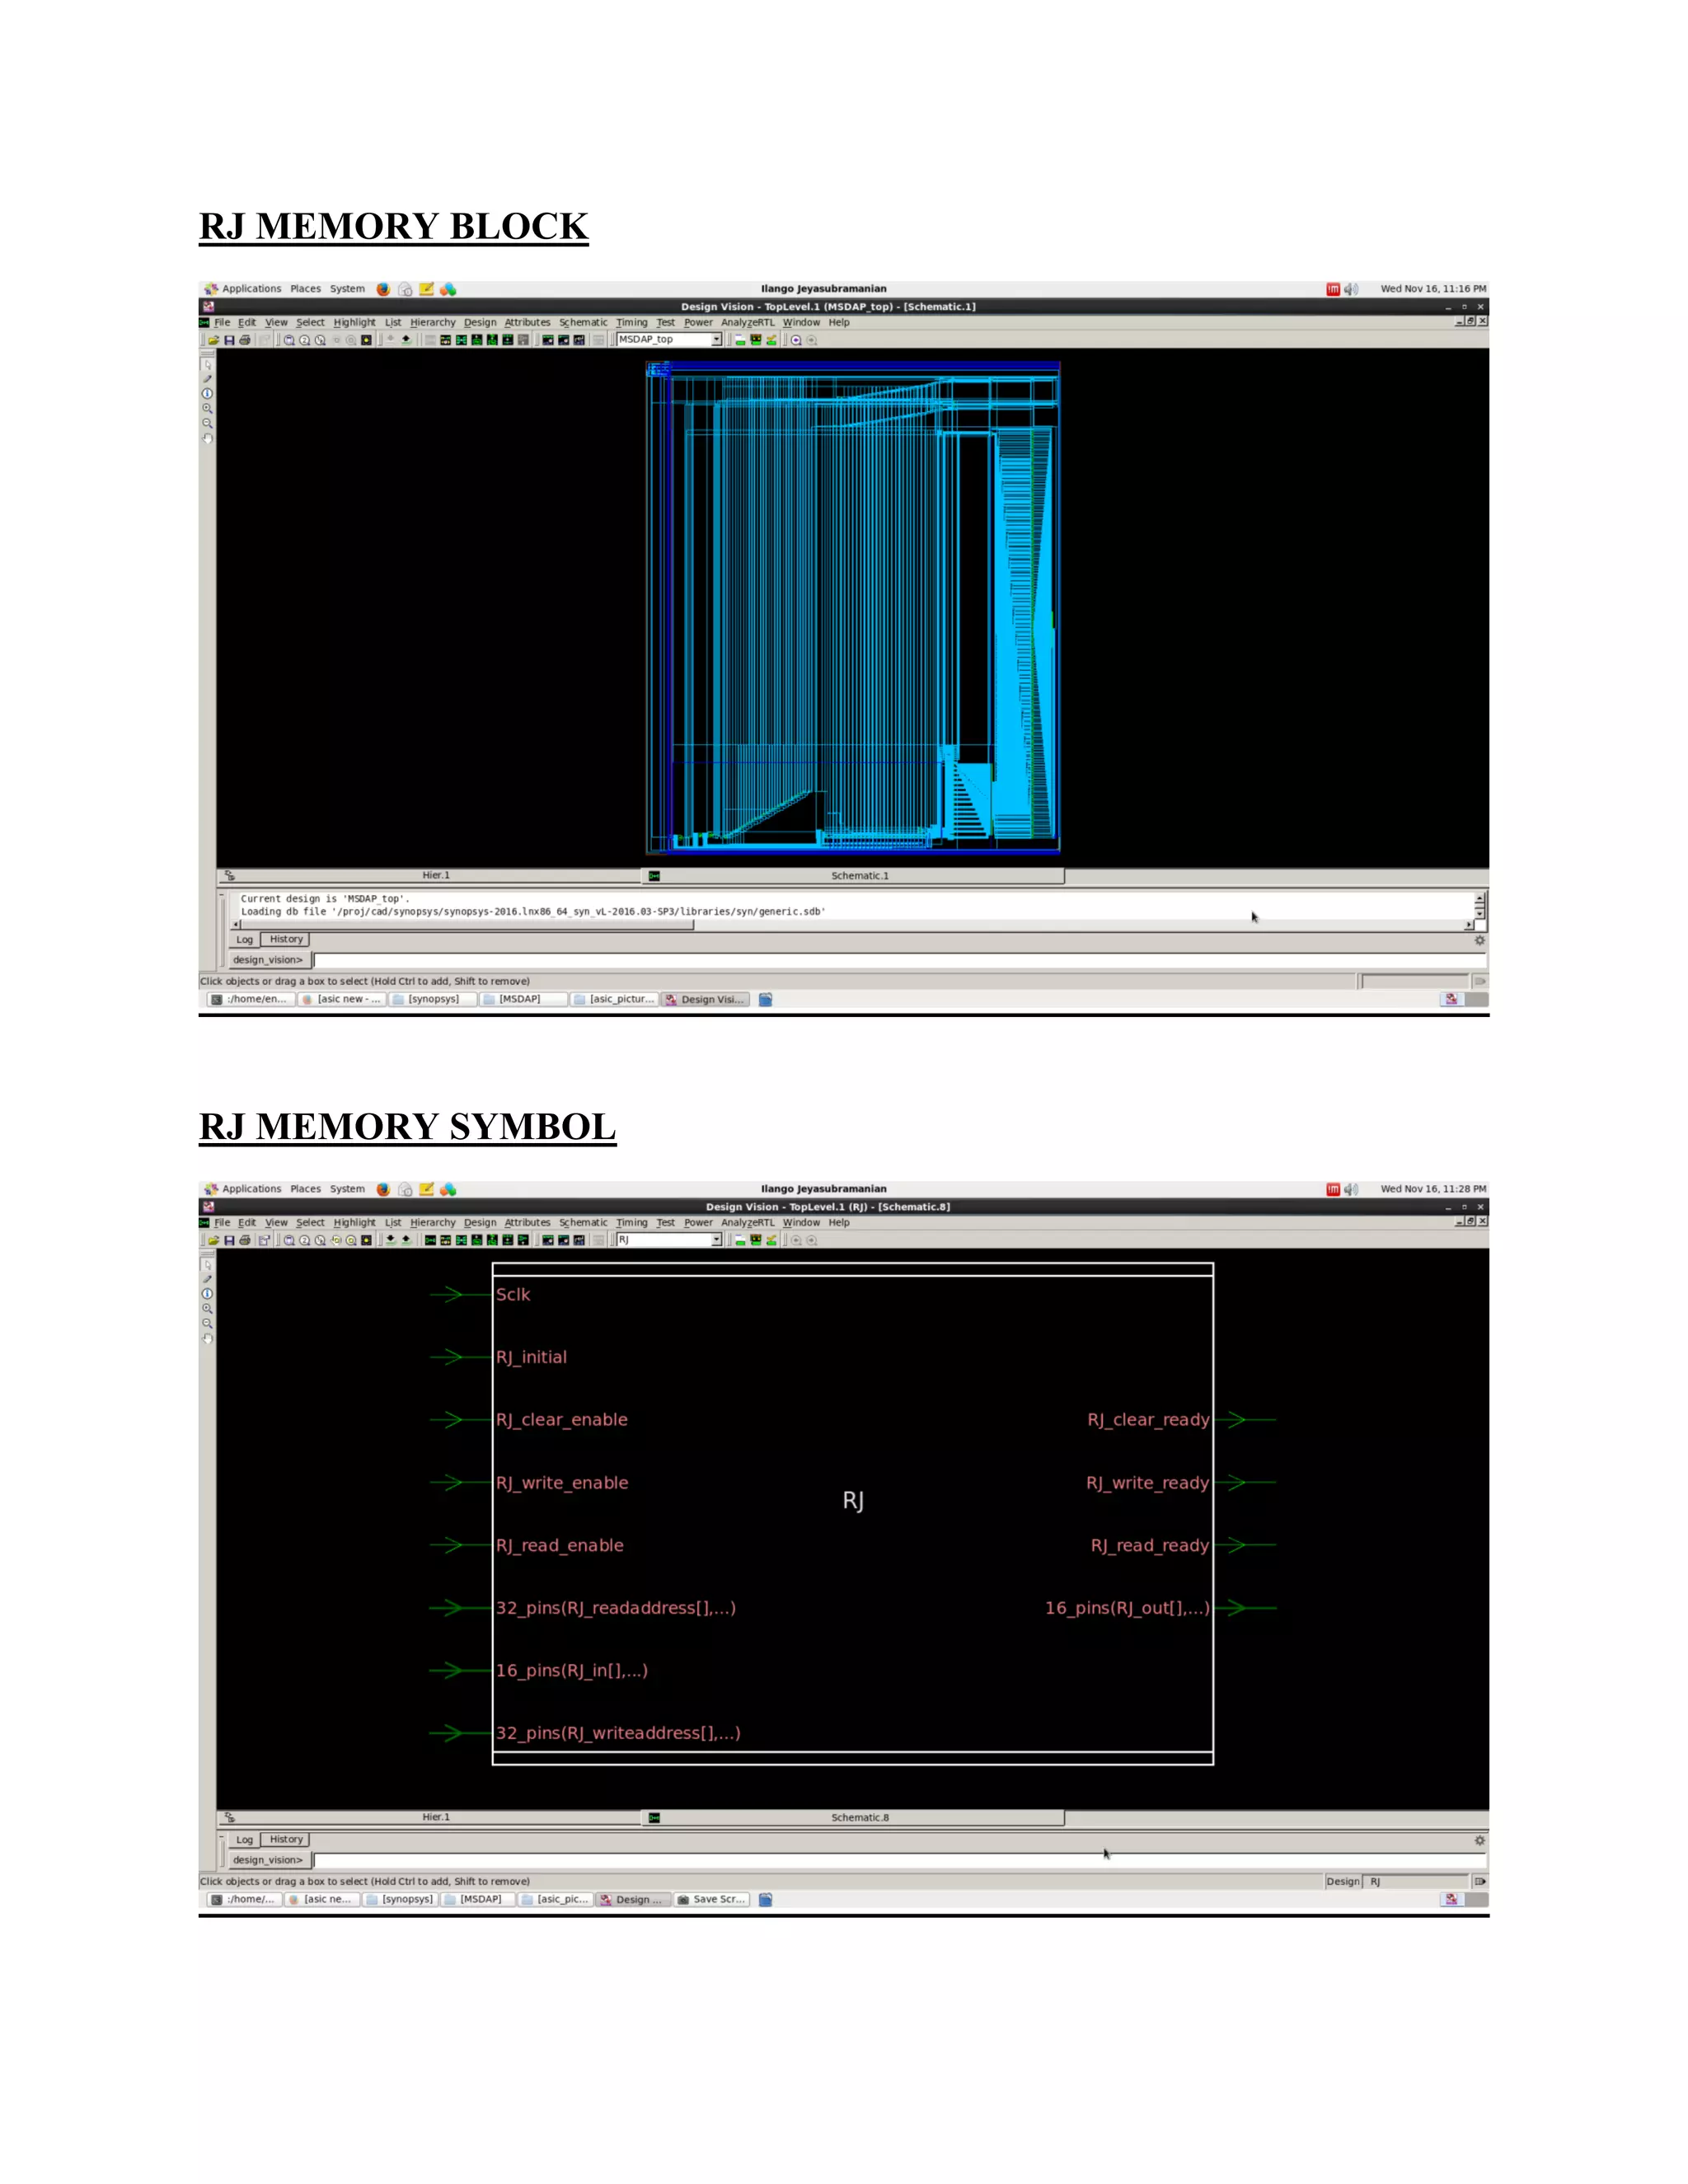This screenshot has width=1688, height=2184.
Task: Click the open folder icon in the upper toolbar
Action: [213, 340]
